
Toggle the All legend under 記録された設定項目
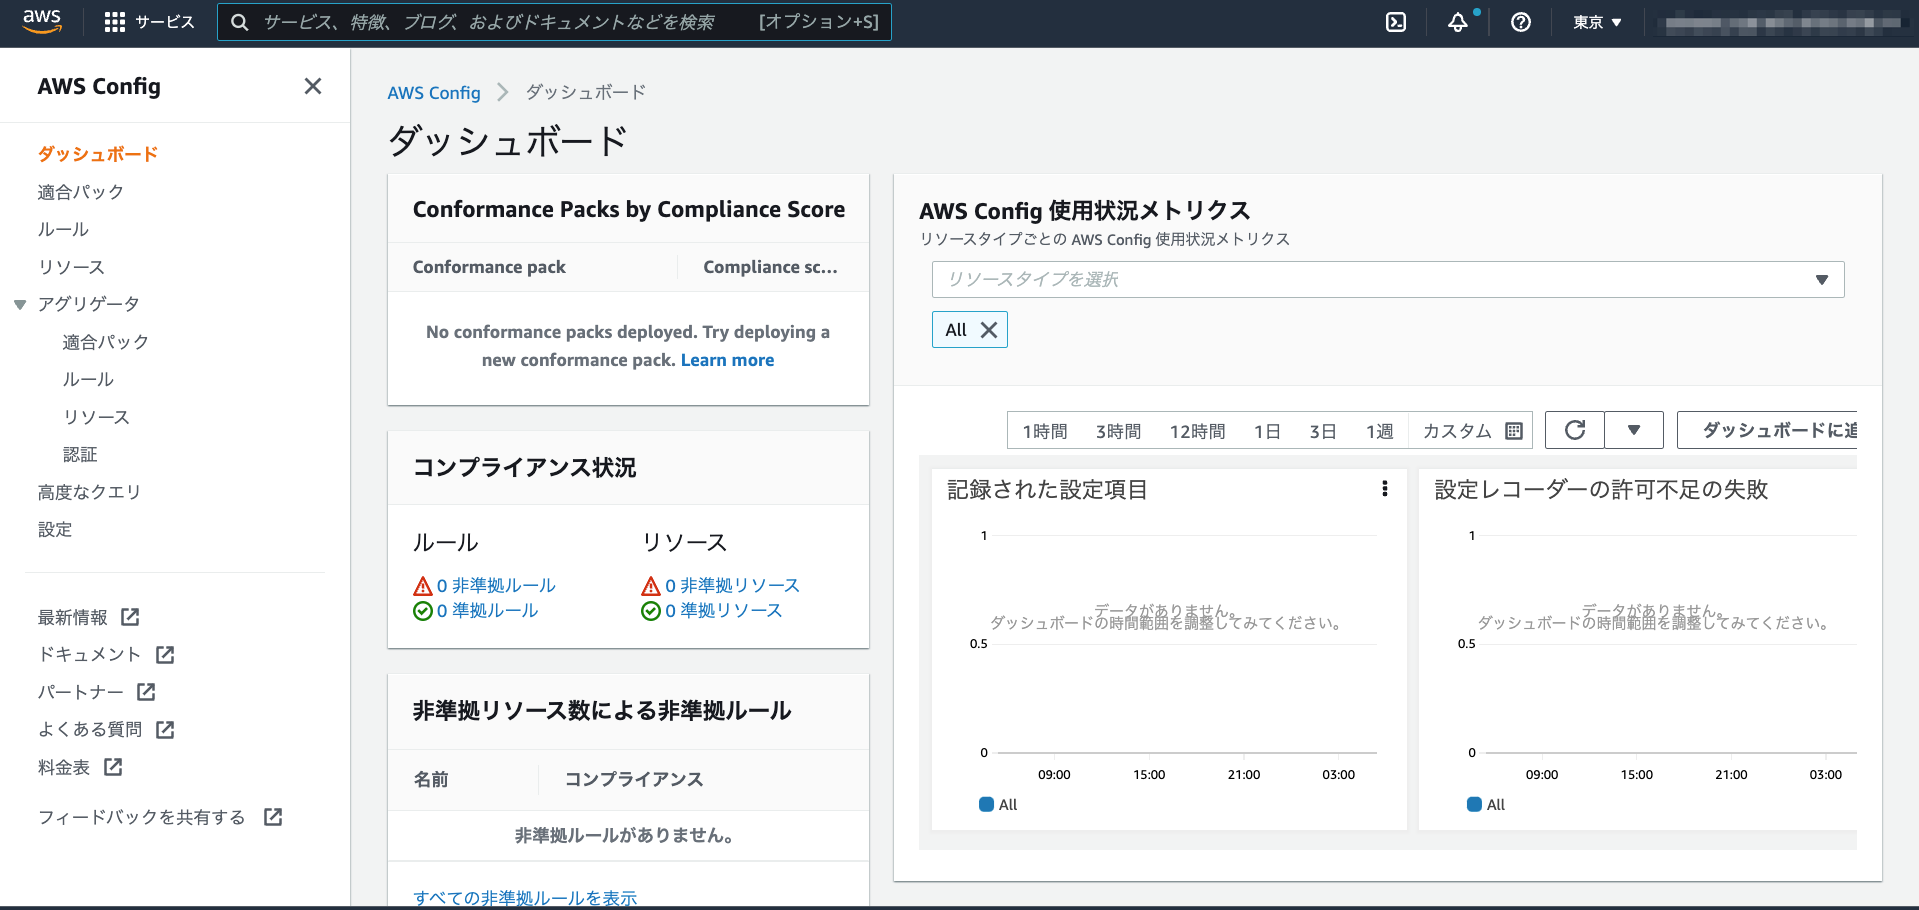[997, 804]
